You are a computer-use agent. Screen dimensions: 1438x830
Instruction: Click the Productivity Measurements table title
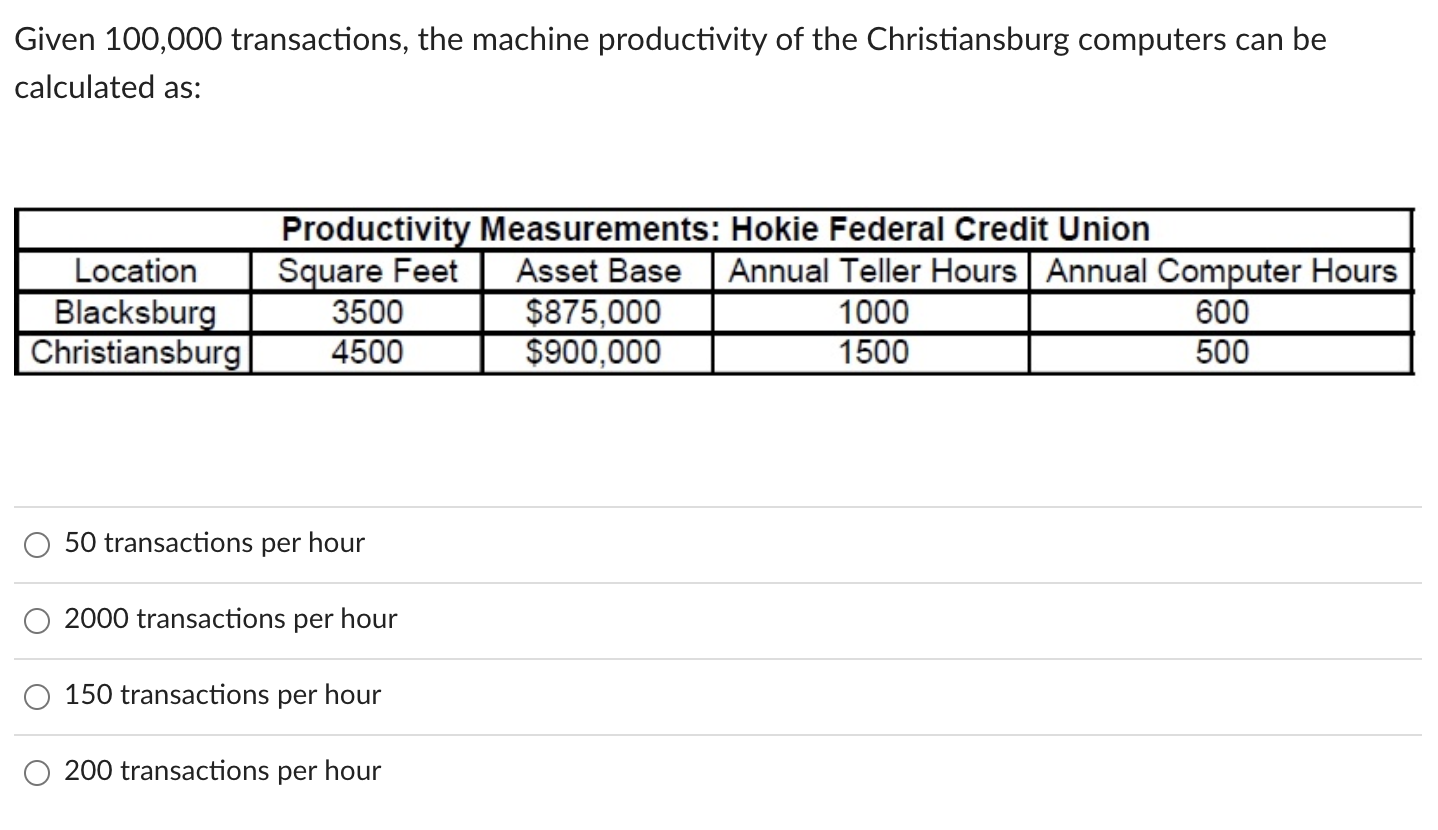[x=715, y=229]
